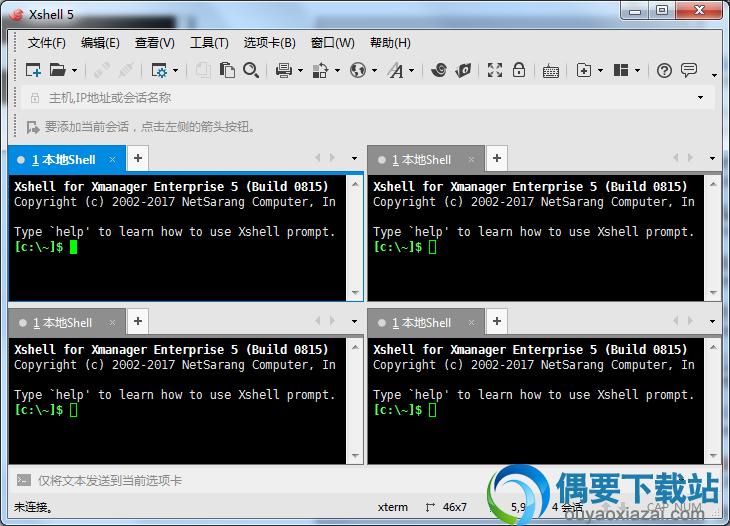
Task: Click the compose bar icon at bottom
Action: 24,480
